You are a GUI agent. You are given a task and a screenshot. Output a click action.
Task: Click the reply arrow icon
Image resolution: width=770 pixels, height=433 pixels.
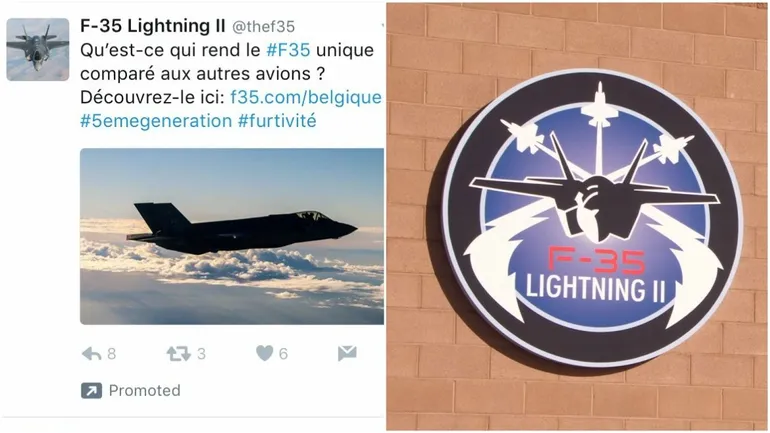91,353
